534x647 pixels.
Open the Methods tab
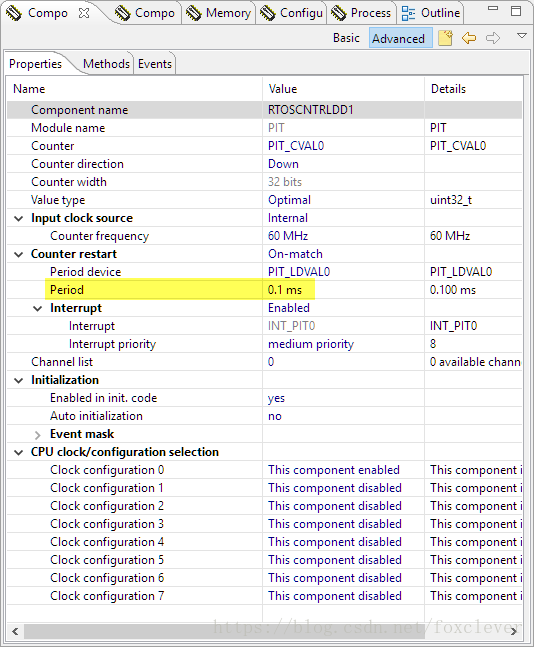(x=106, y=64)
